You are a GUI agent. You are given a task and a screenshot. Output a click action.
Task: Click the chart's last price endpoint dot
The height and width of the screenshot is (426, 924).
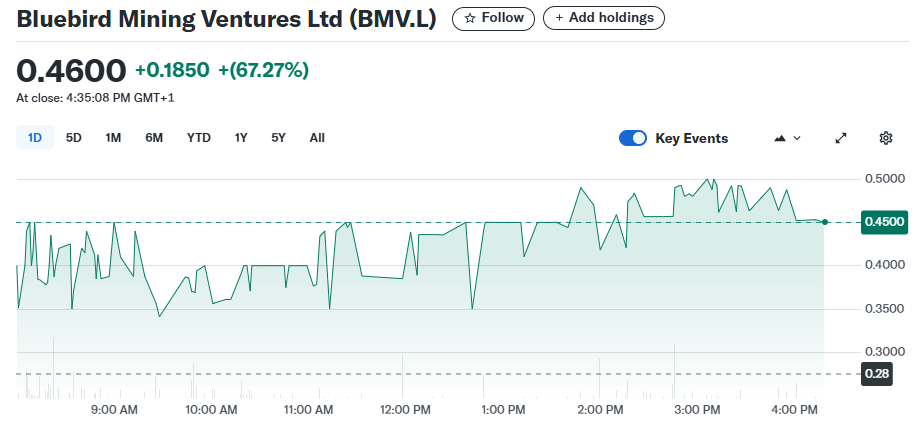tap(824, 222)
